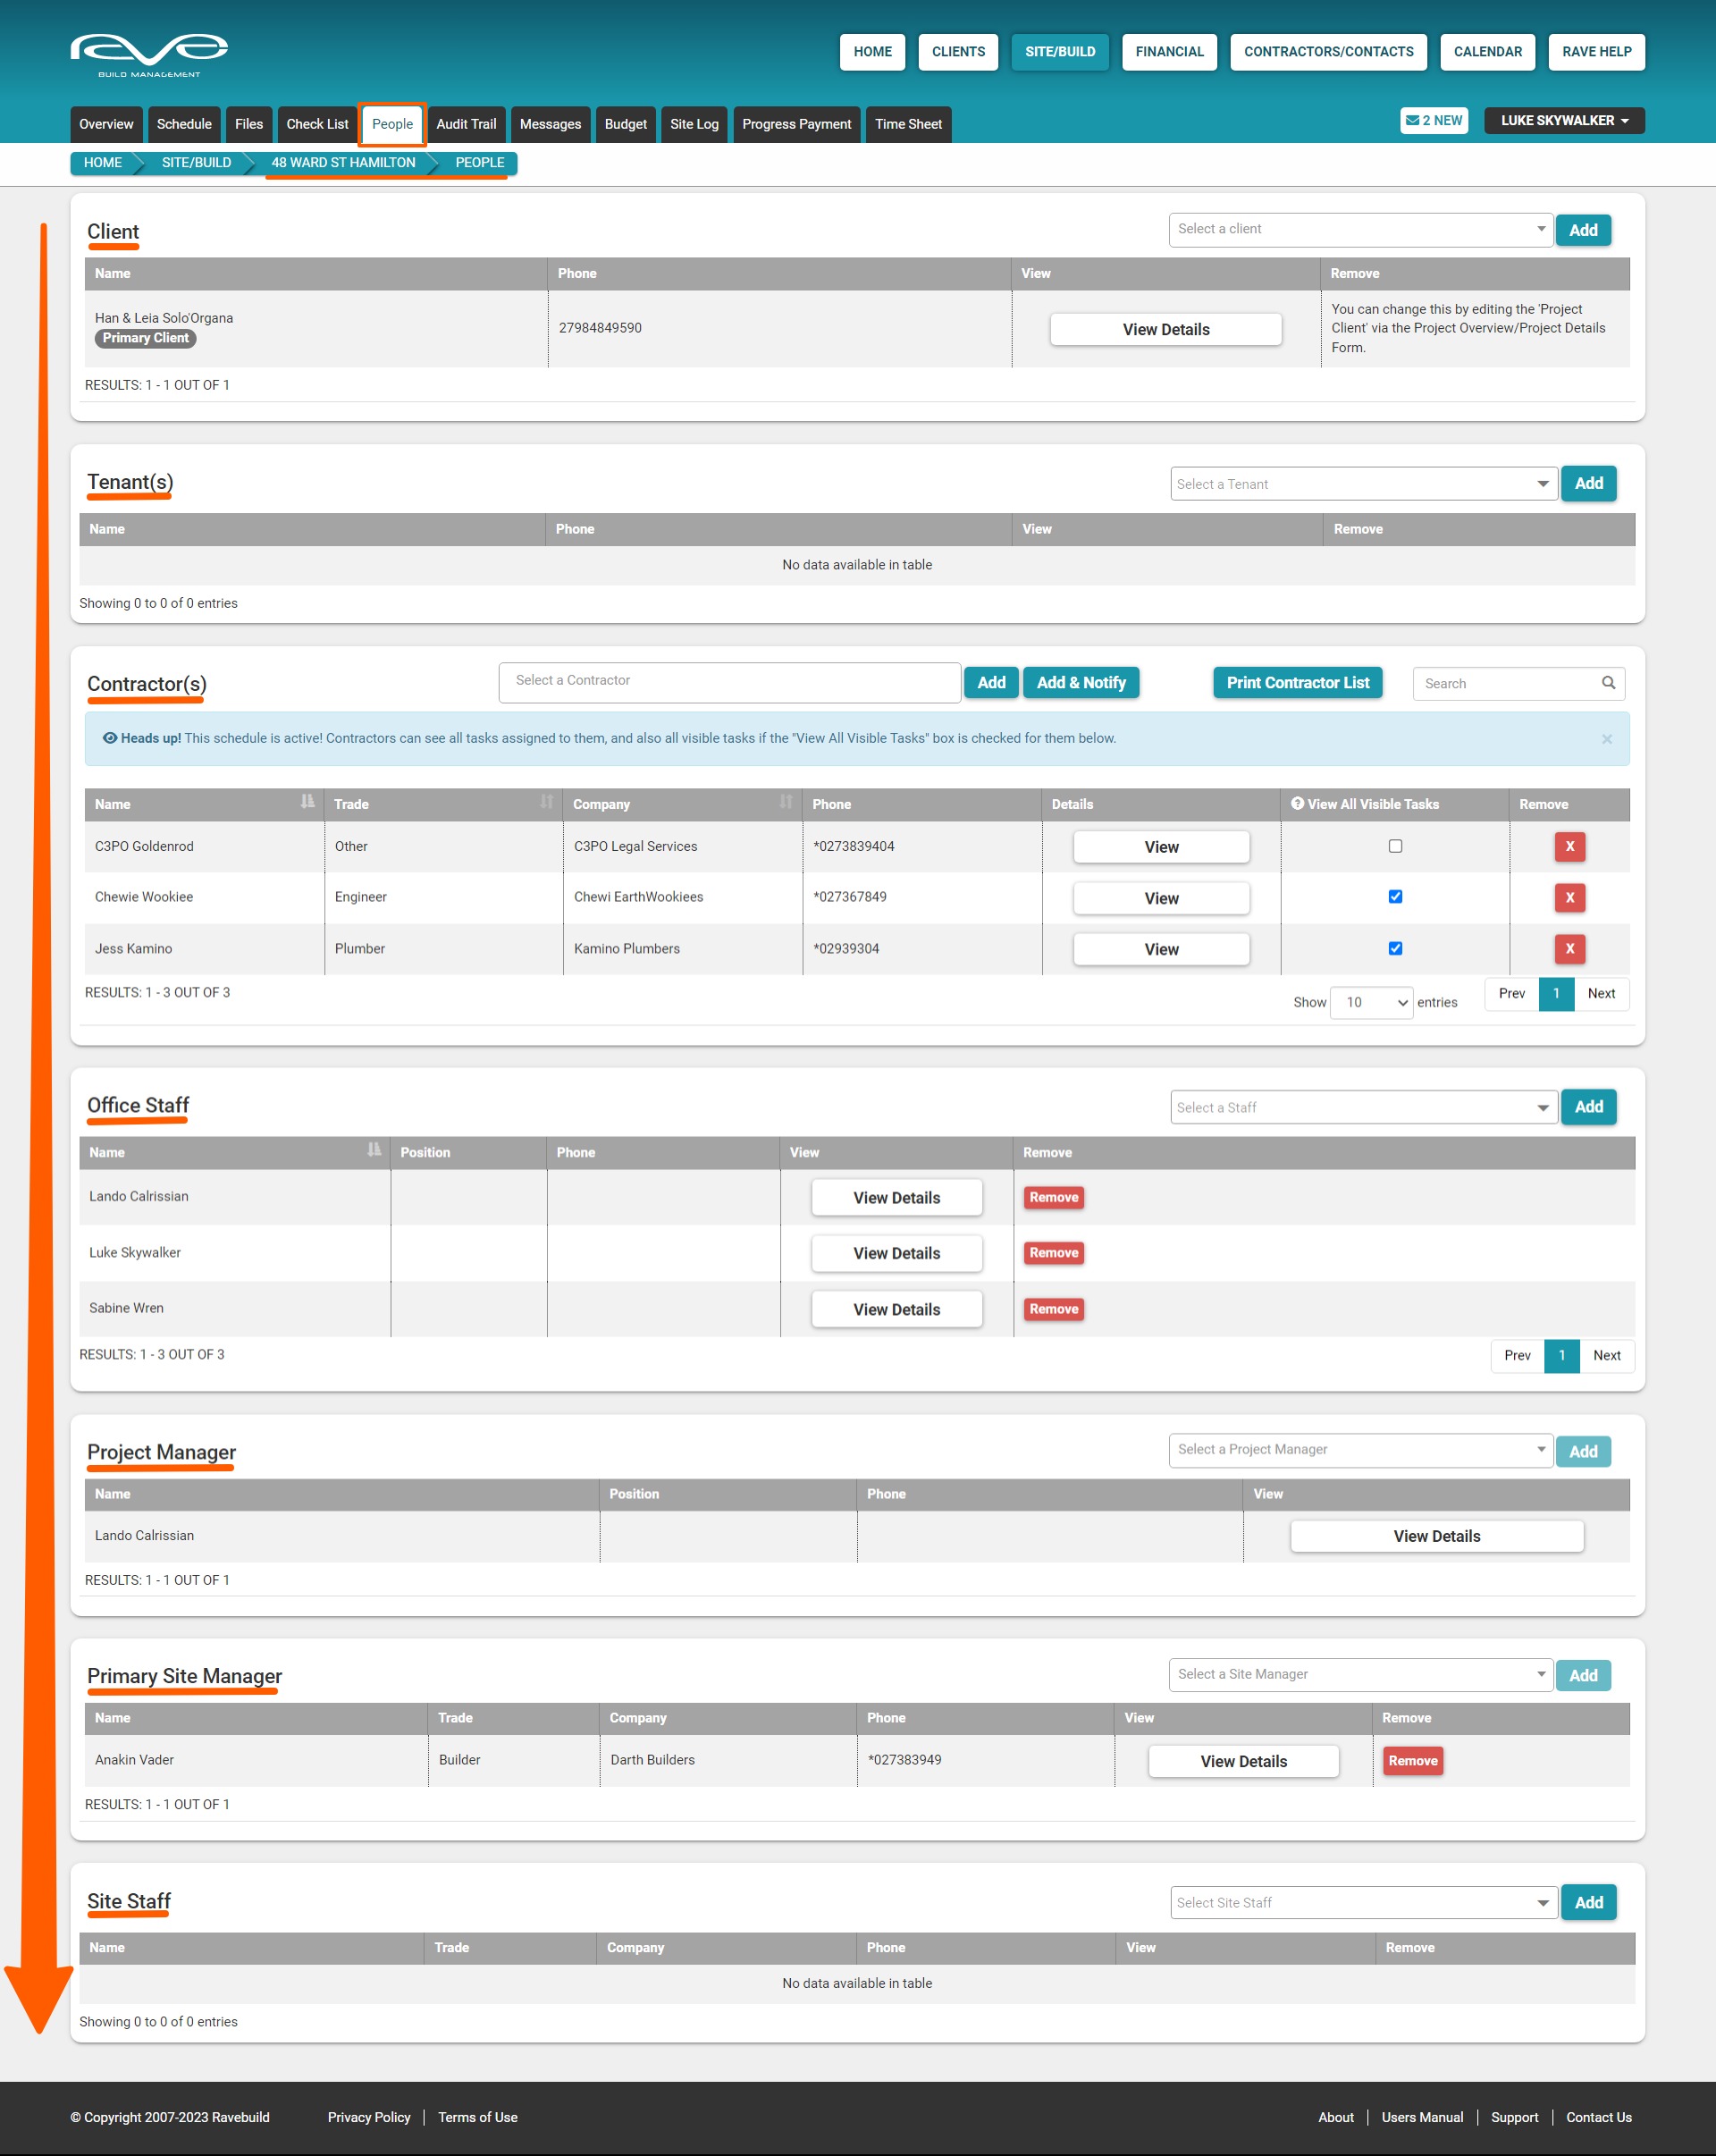
Task: Sort contractors by Trade column icon
Action: [x=546, y=802]
